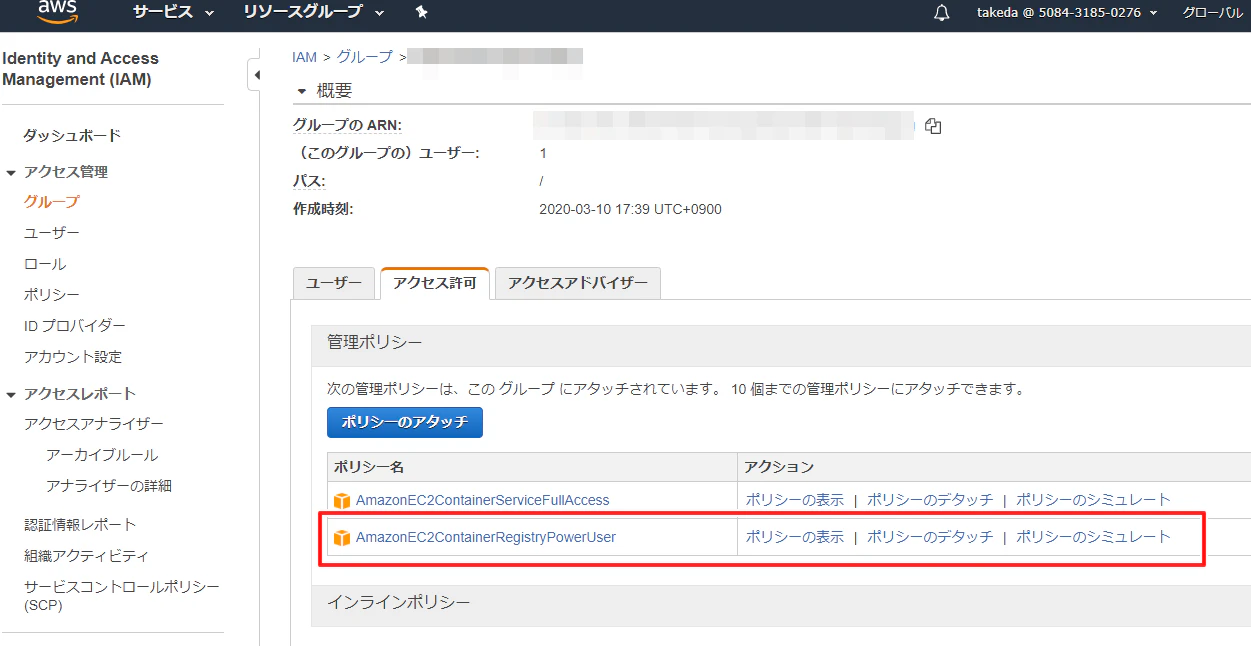The width and height of the screenshot is (1251, 646).
Task: Click ポリシーの表示 for AmazonEC2ContainerServiceFullAccess
Action: [795, 500]
